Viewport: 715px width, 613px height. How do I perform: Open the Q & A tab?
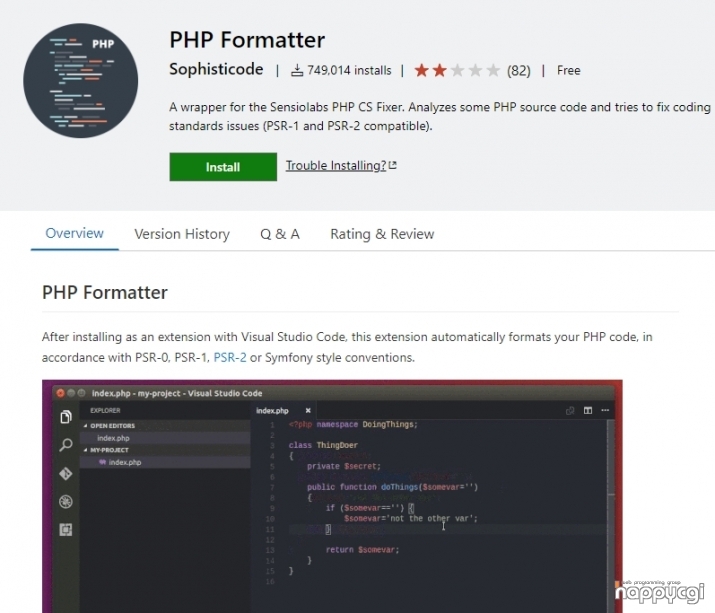[280, 234]
